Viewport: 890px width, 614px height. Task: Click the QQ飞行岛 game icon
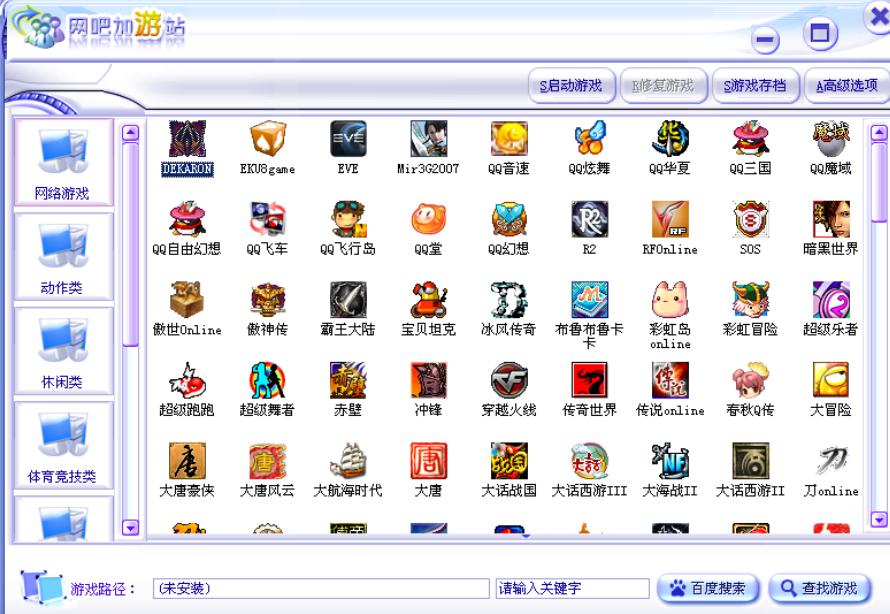coord(349,219)
